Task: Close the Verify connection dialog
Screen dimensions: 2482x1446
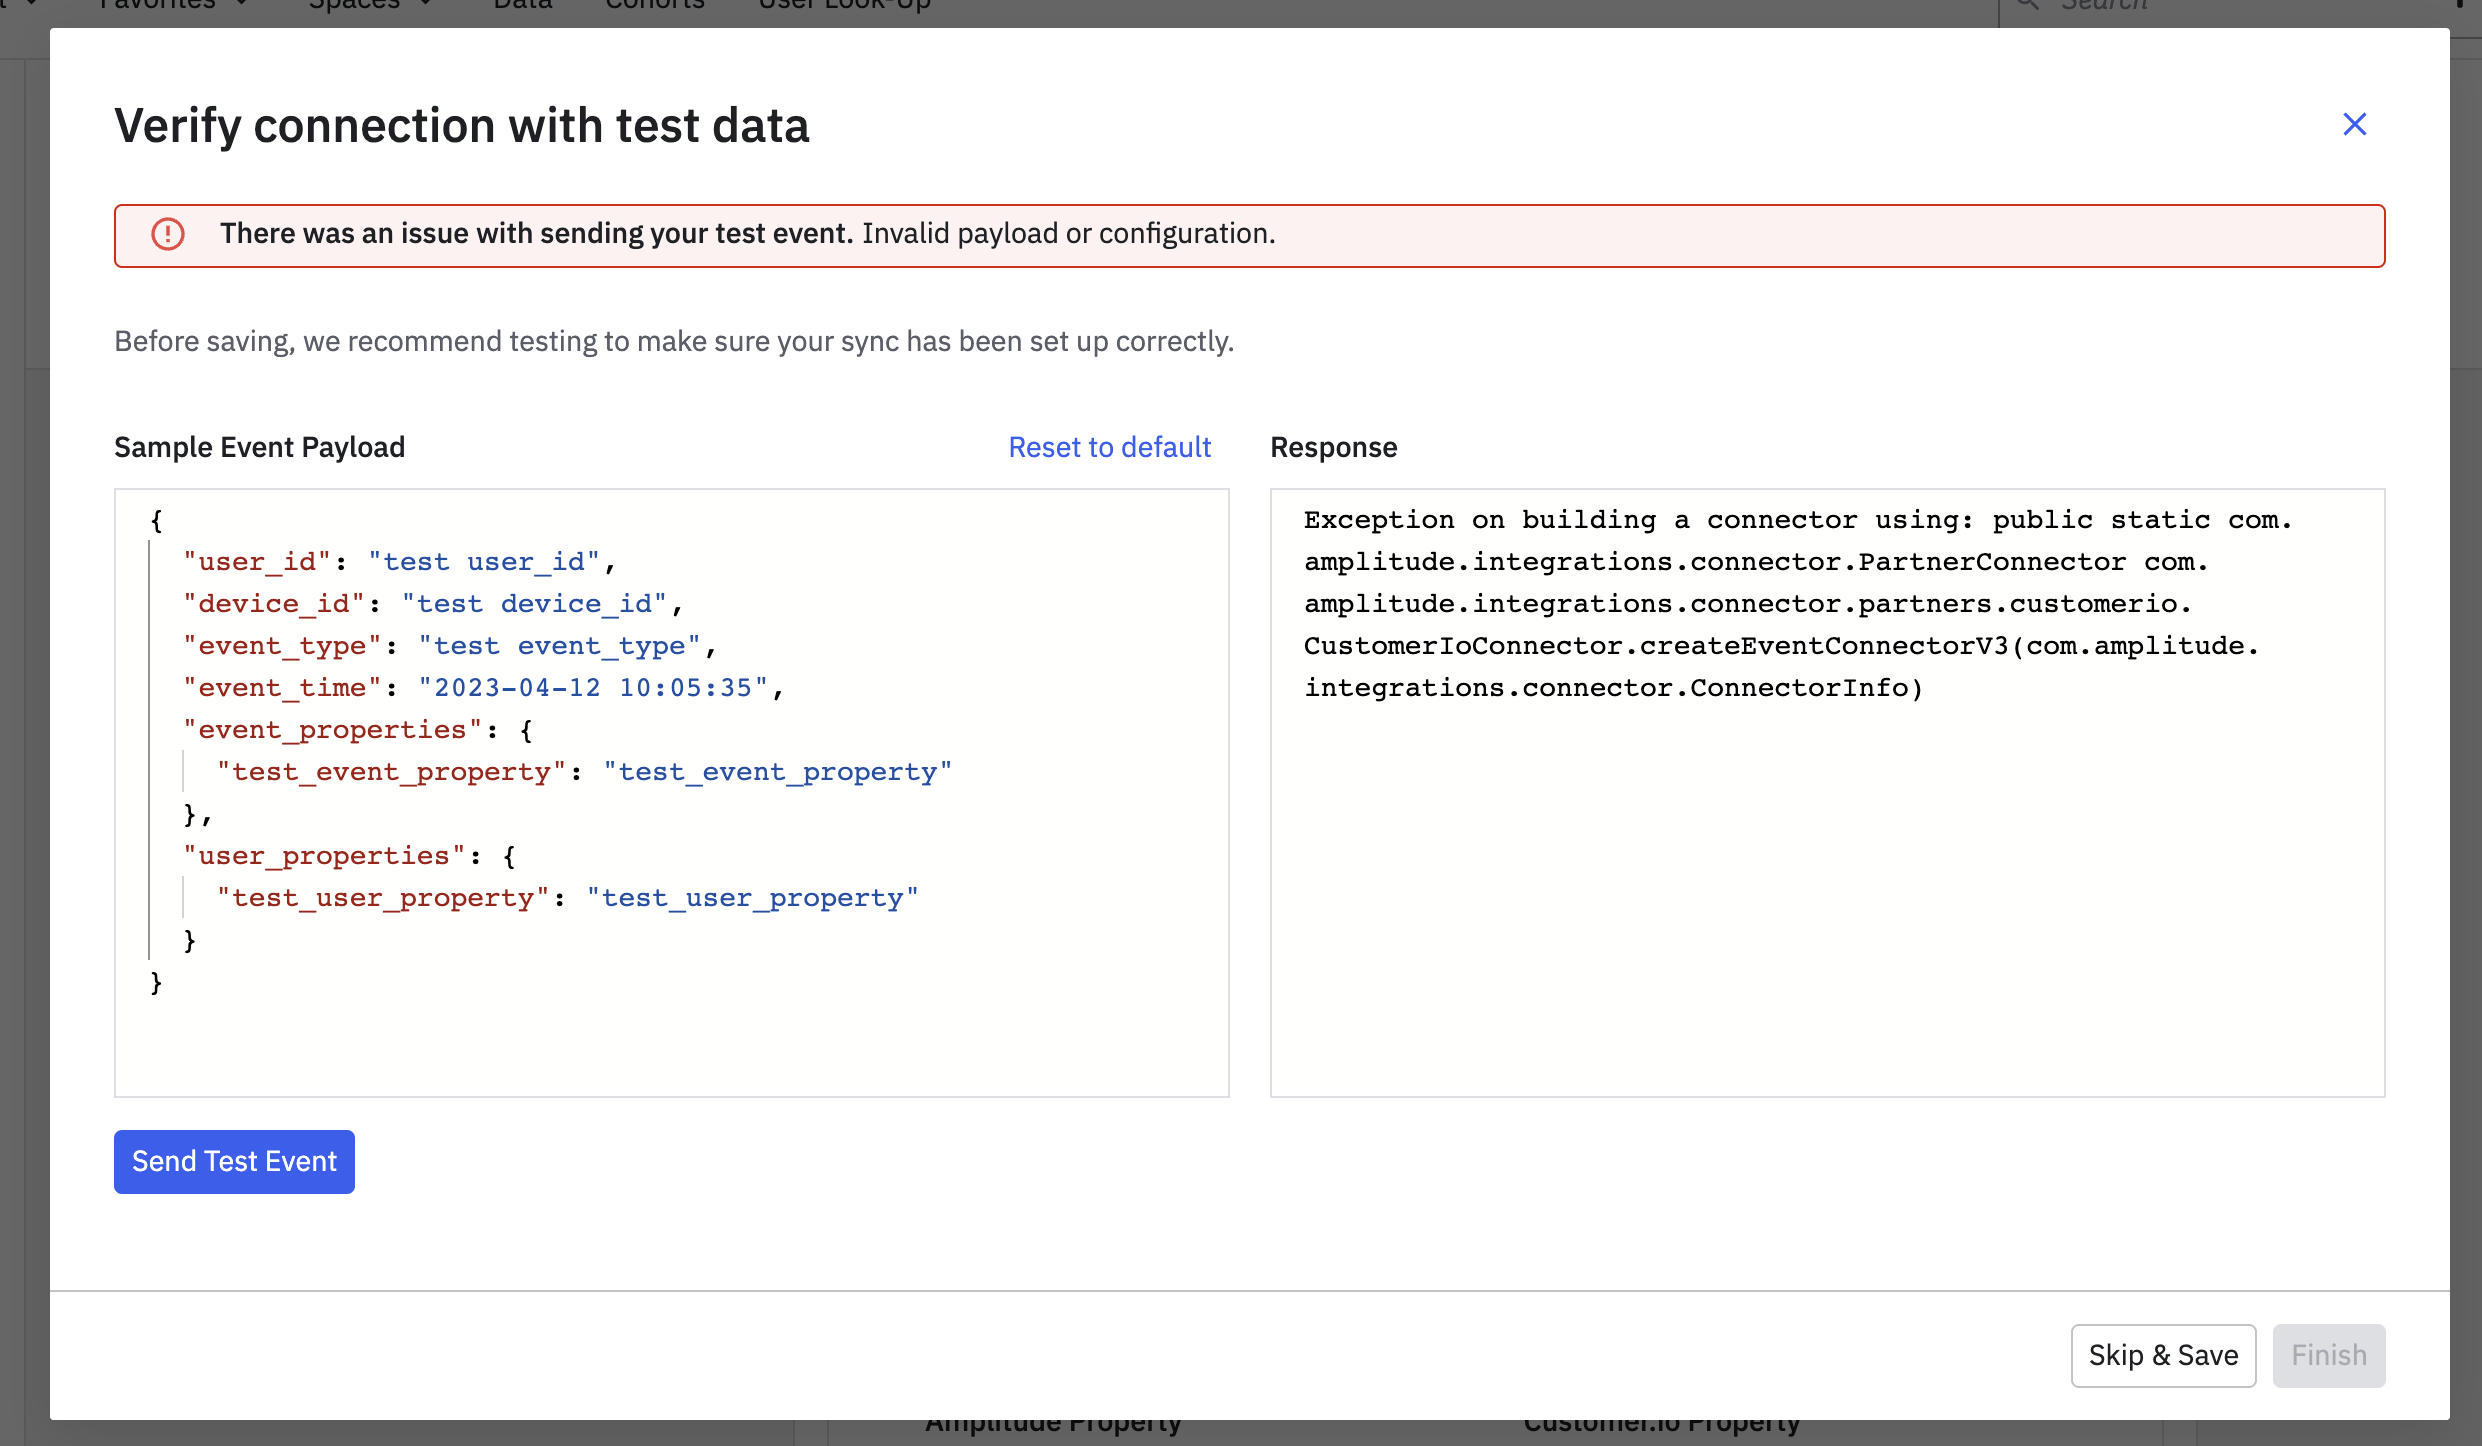Action: pos(2354,124)
